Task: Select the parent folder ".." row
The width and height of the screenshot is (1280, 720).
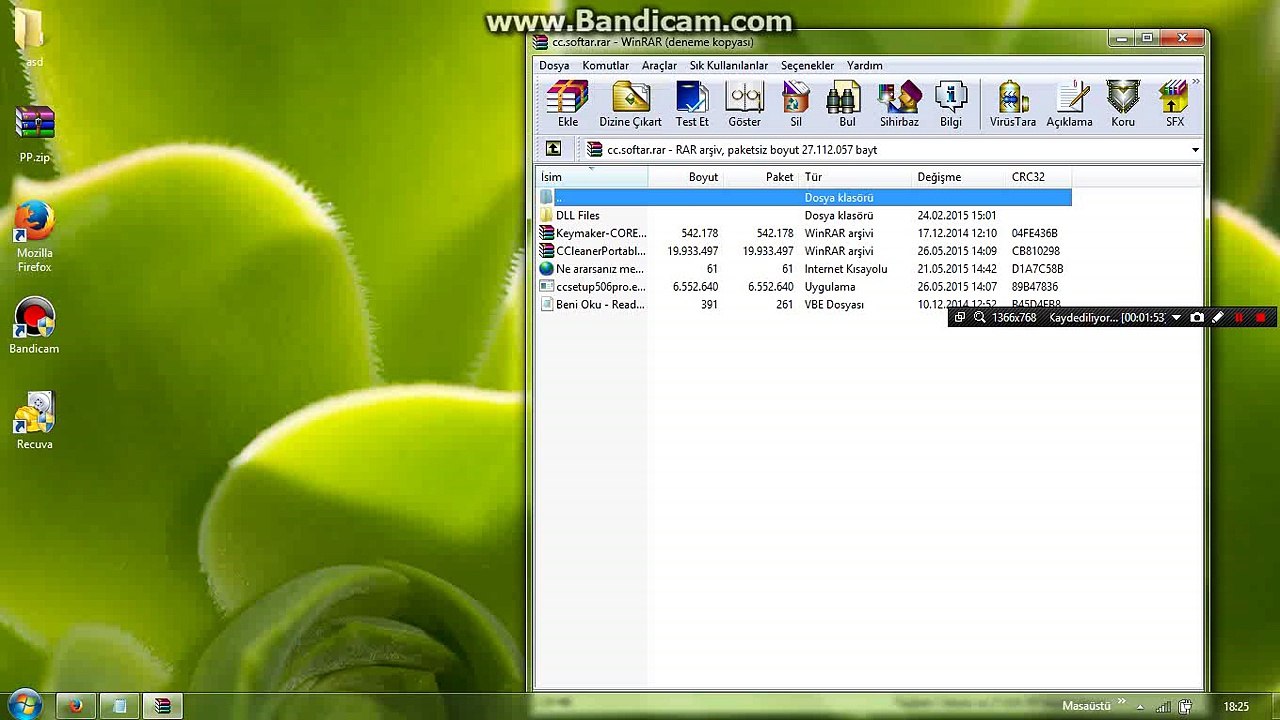Action: pos(804,198)
